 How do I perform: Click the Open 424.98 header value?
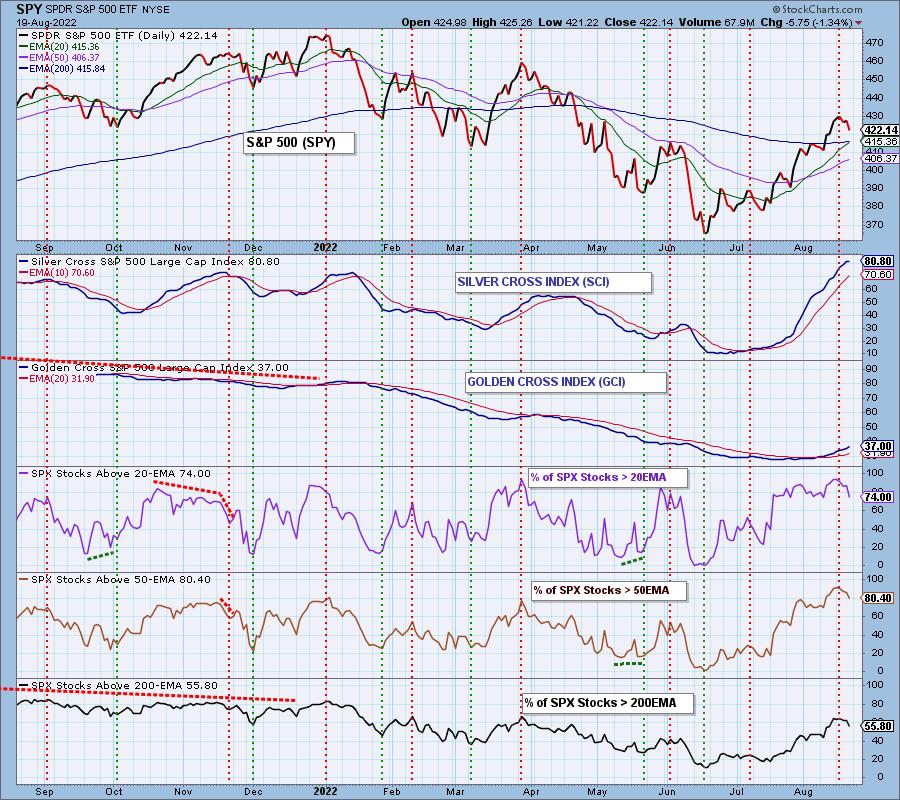435,22
